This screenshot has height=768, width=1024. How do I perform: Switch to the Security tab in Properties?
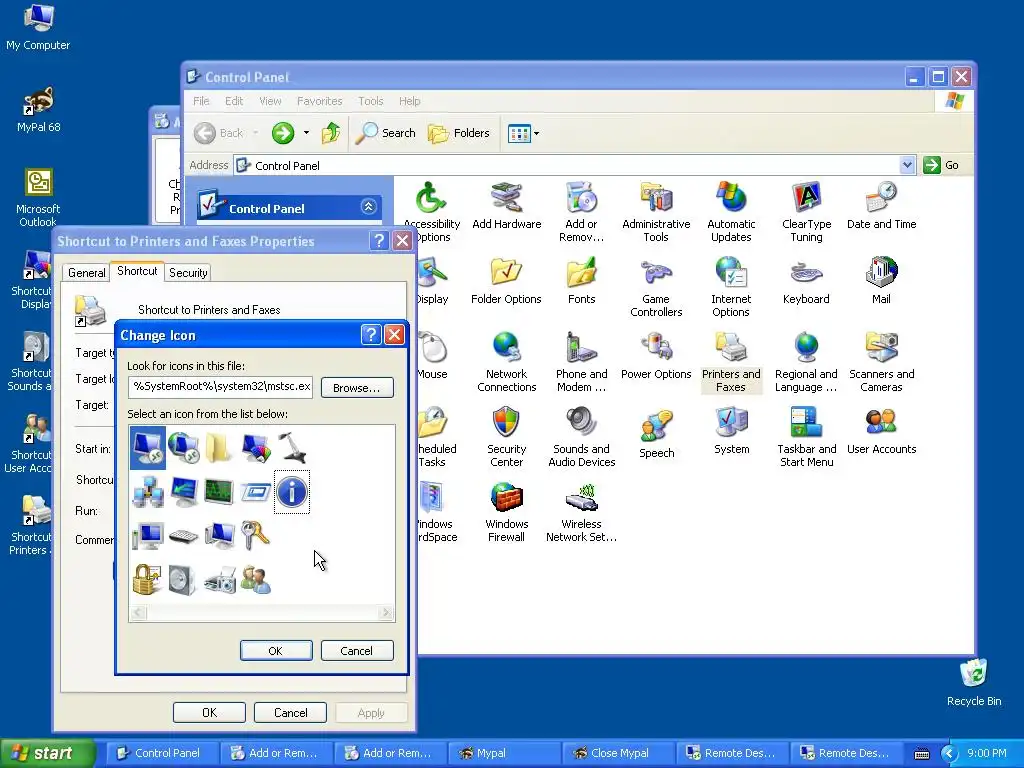[x=188, y=273]
